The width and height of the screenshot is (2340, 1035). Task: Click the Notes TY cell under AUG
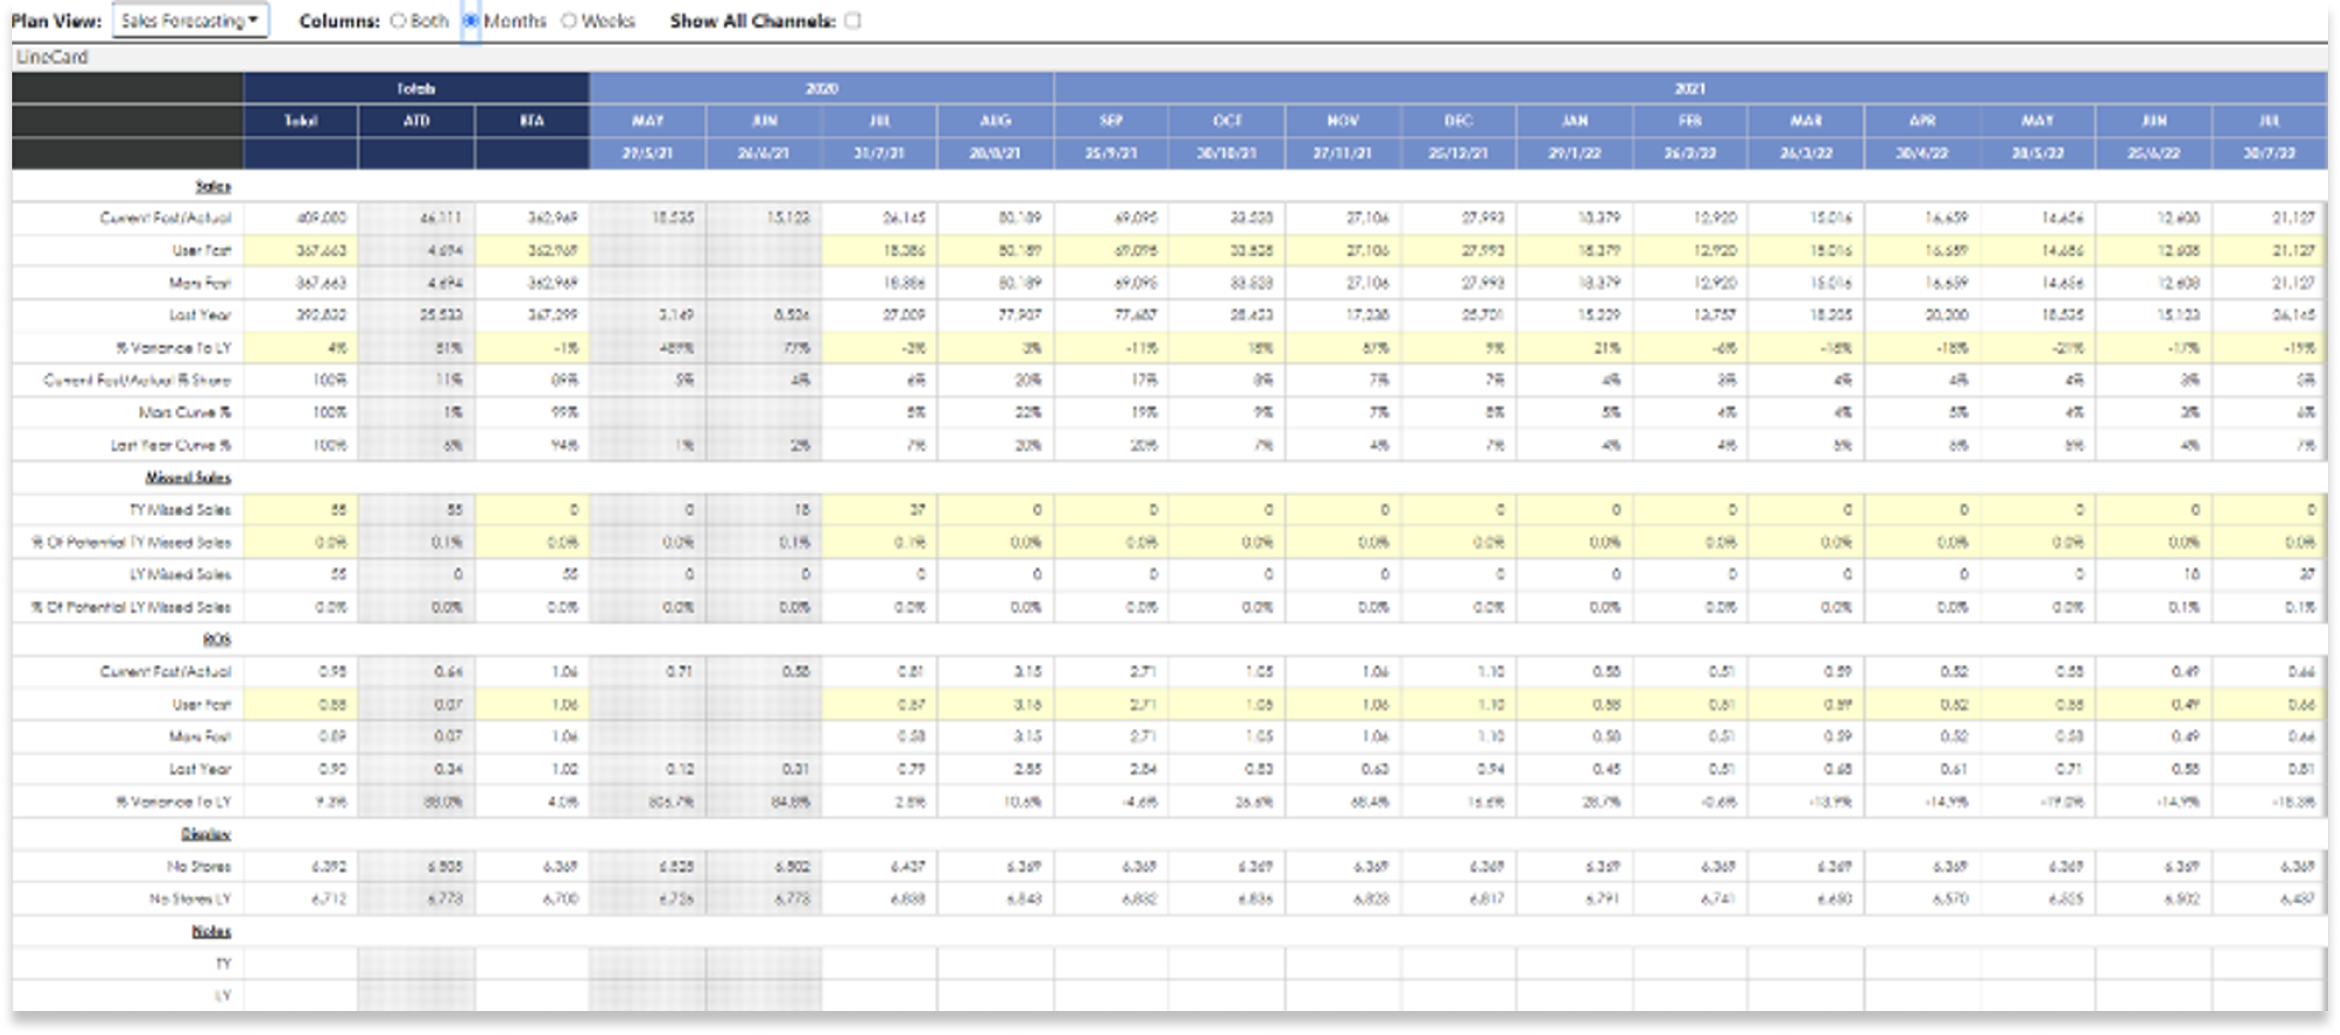996,964
